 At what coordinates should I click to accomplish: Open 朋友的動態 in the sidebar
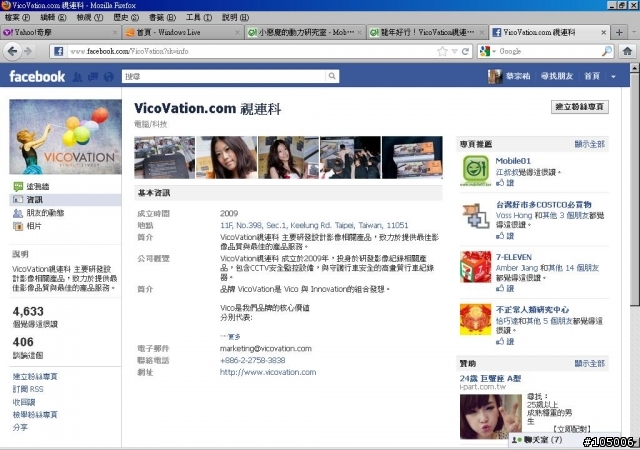point(65,213)
